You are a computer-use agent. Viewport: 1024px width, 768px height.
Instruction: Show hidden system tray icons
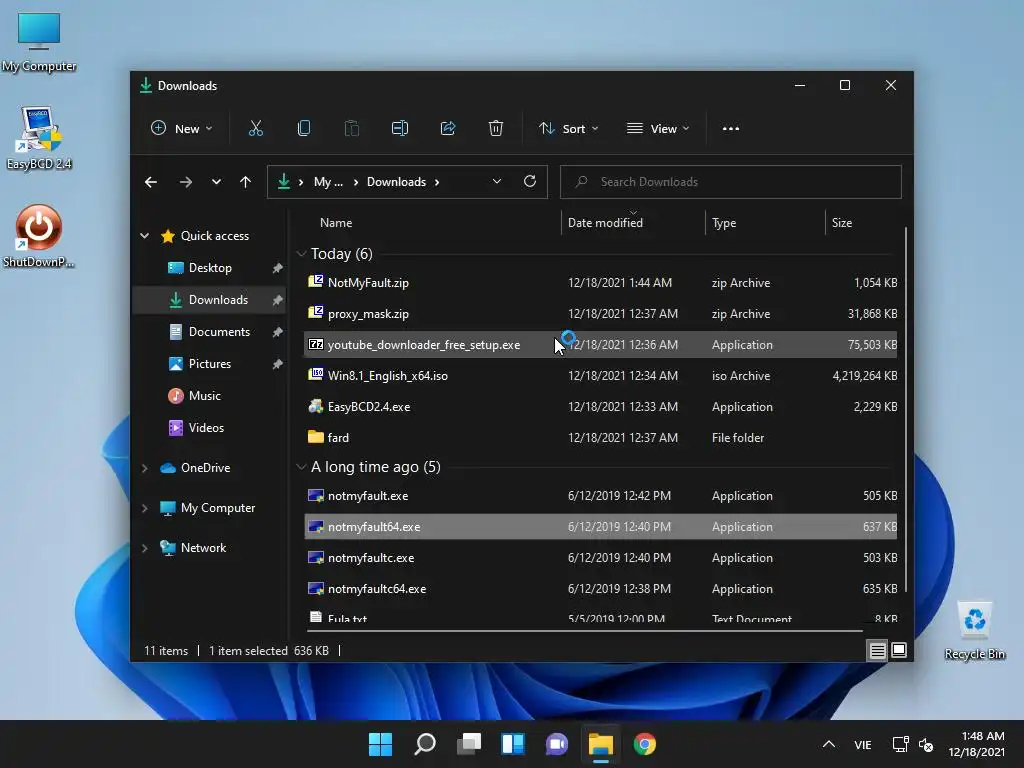pyautogui.click(x=829, y=744)
